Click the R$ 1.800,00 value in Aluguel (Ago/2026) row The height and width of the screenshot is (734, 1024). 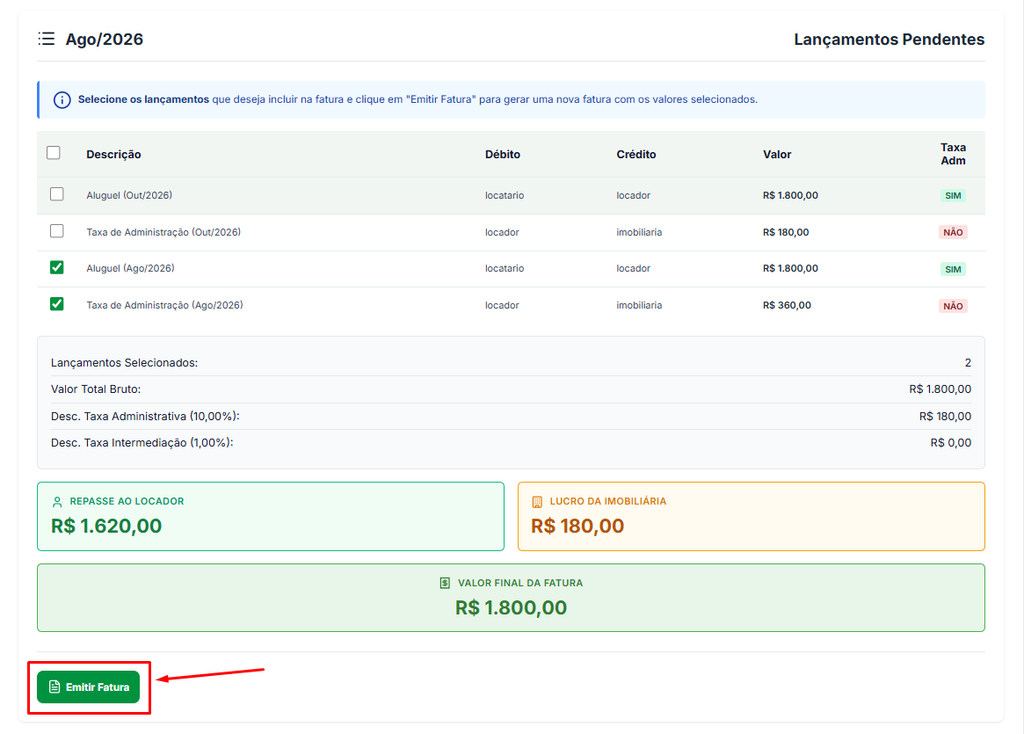pyautogui.click(x=790, y=268)
